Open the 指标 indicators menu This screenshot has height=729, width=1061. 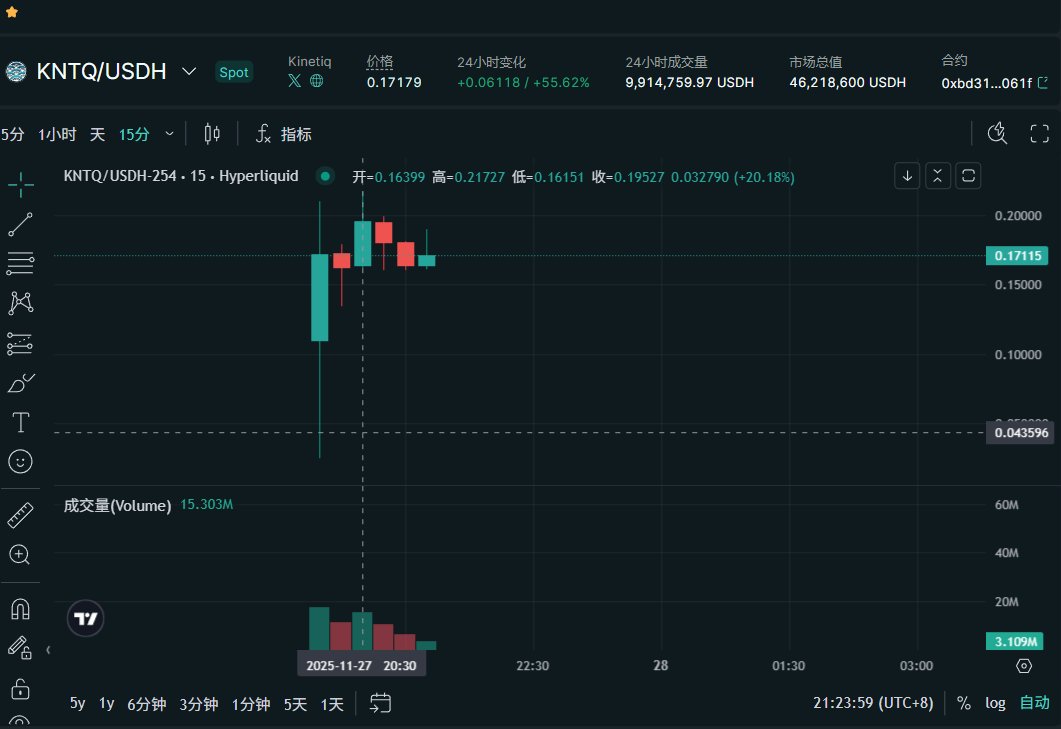(283, 134)
